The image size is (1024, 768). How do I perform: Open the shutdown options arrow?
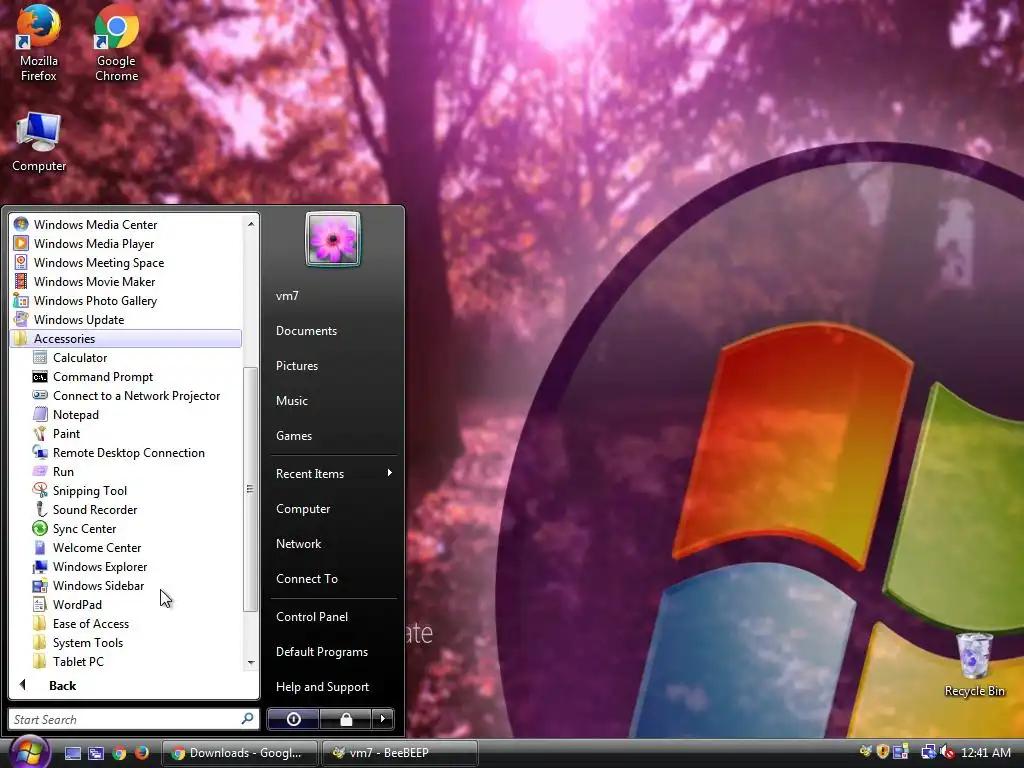click(x=383, y=719)
